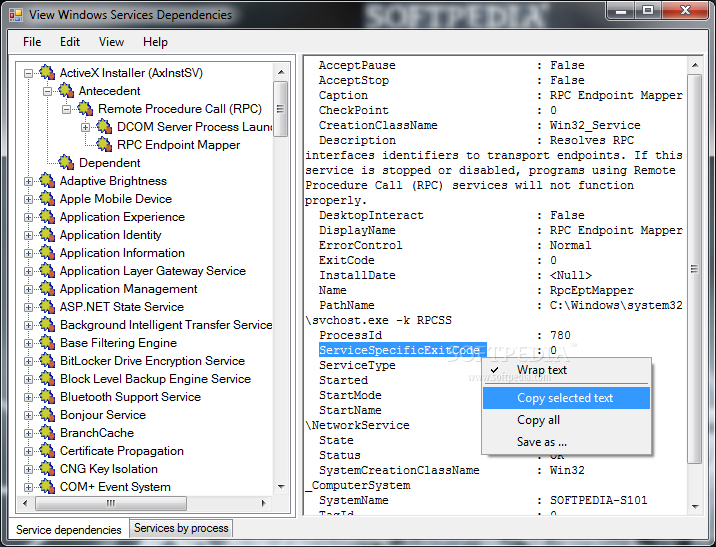This screenshot has height=547, width=716.
Task: Click the Application Layer Gateway Service icon
Action: [47, 271]
